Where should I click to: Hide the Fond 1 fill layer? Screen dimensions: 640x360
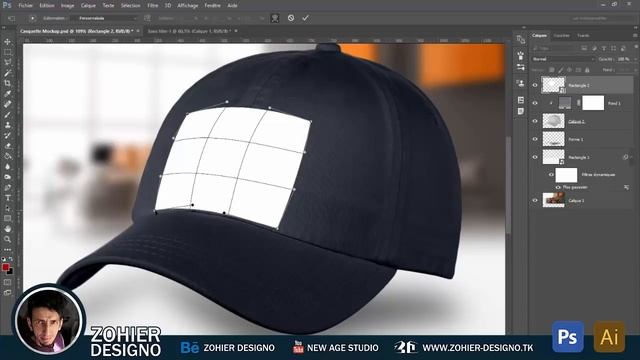coord(535,103)
